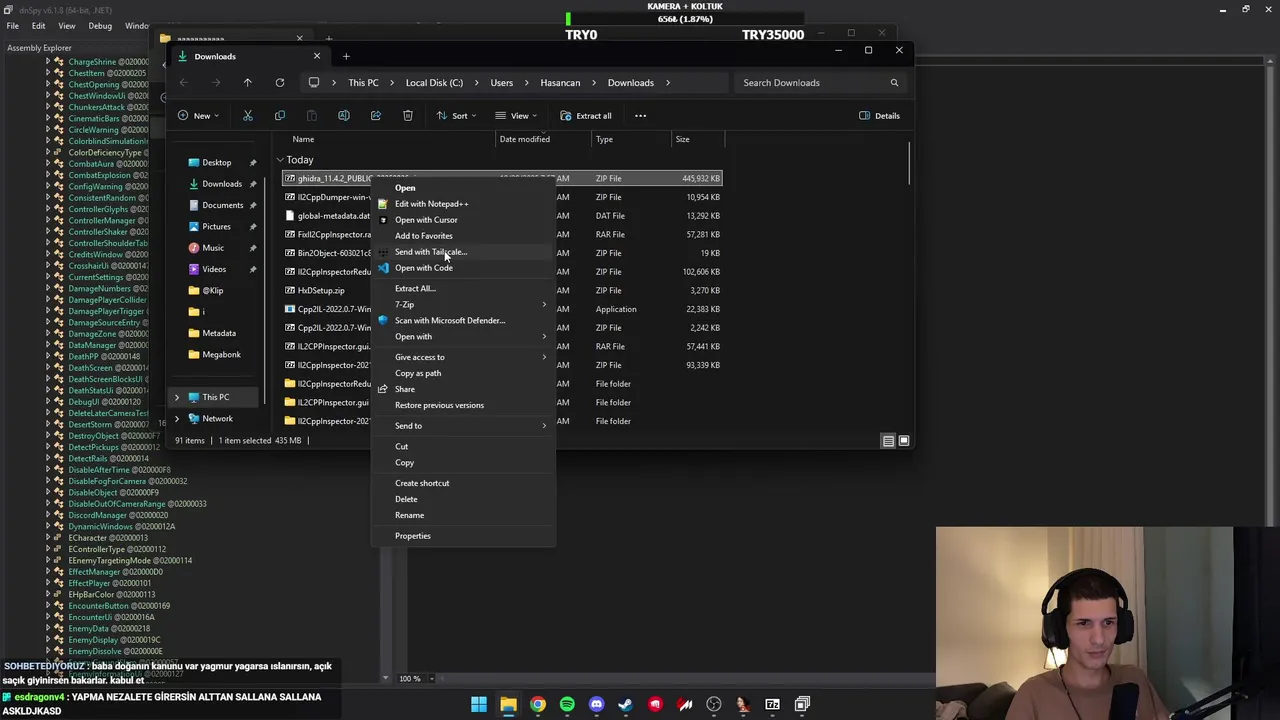Image resolution: width=1280 pixels, height=720 pixels.
Task: Open dnSpy Debug menu
Action: pos(100,26)
